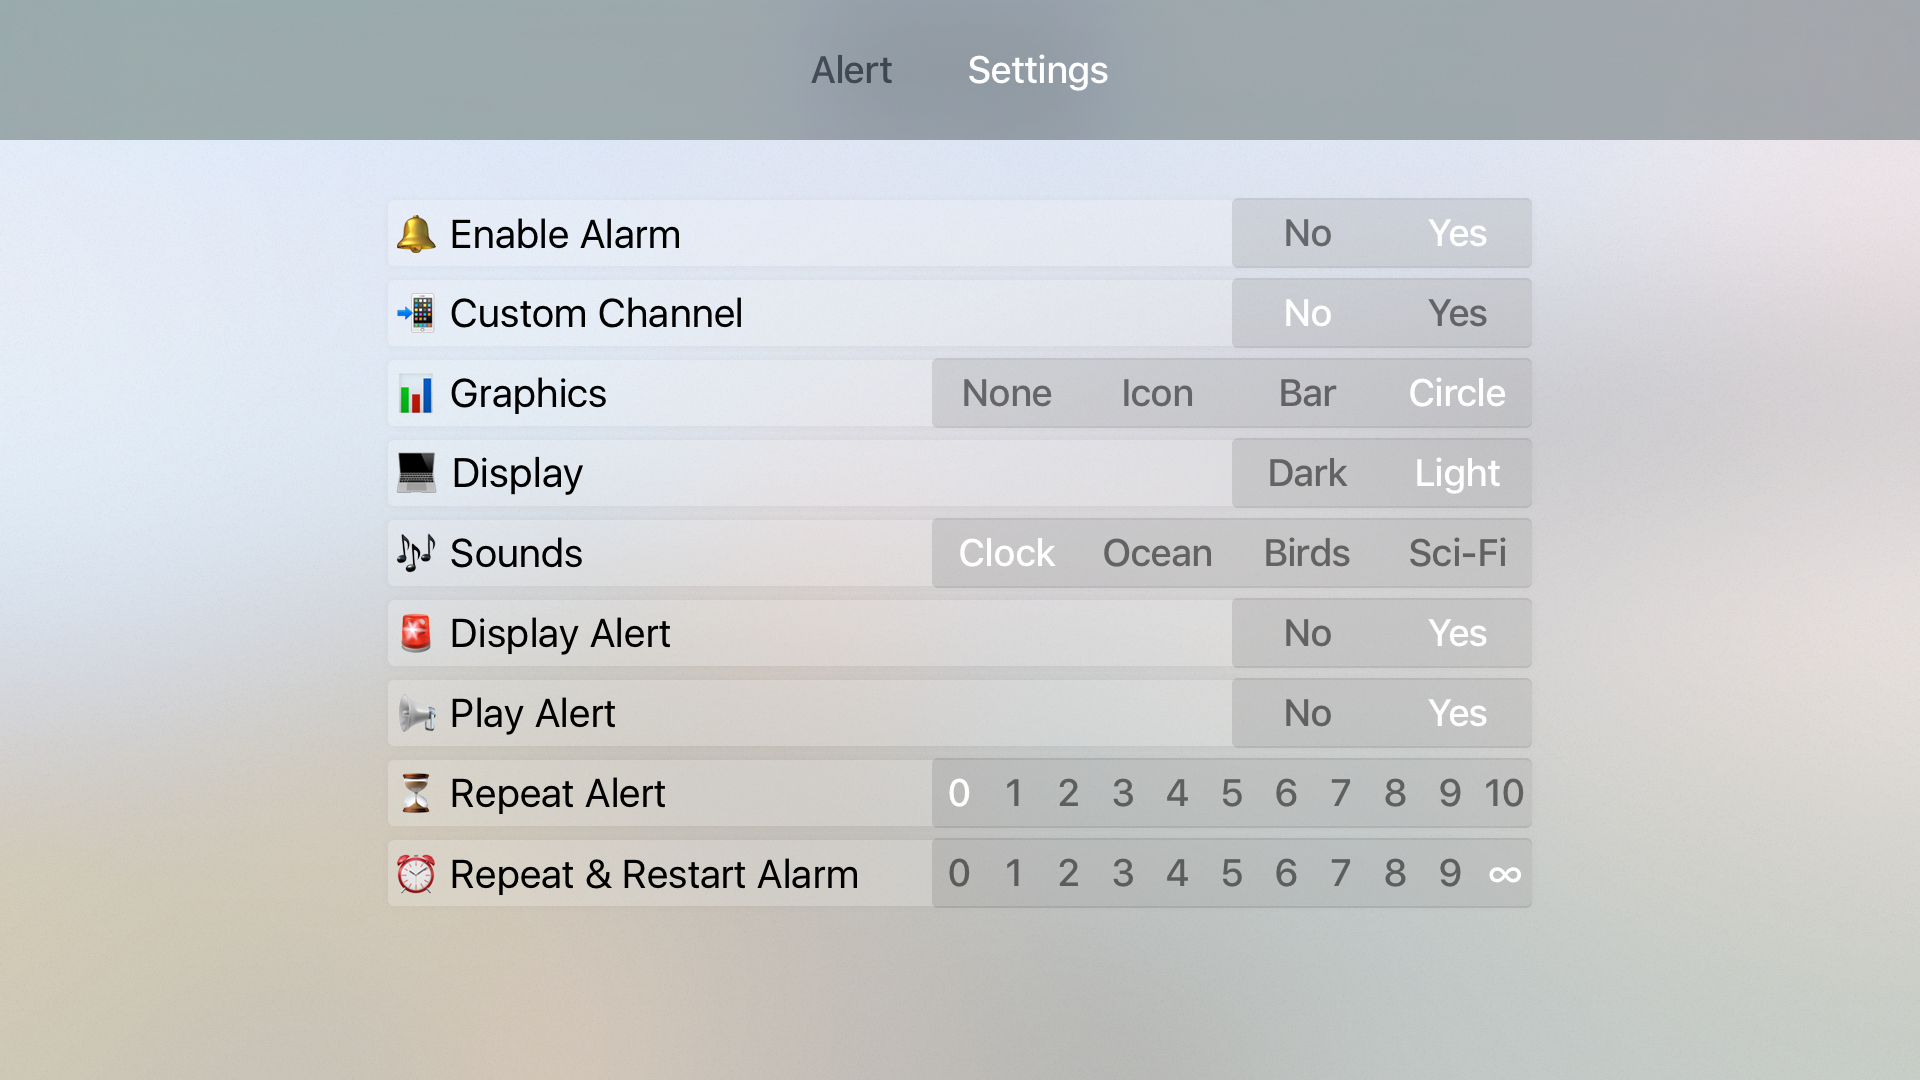Set Repeat Alert to 6
Image resolution: width=1920 pixels, height=1080 pixels.
click(x=1286, y=793)
